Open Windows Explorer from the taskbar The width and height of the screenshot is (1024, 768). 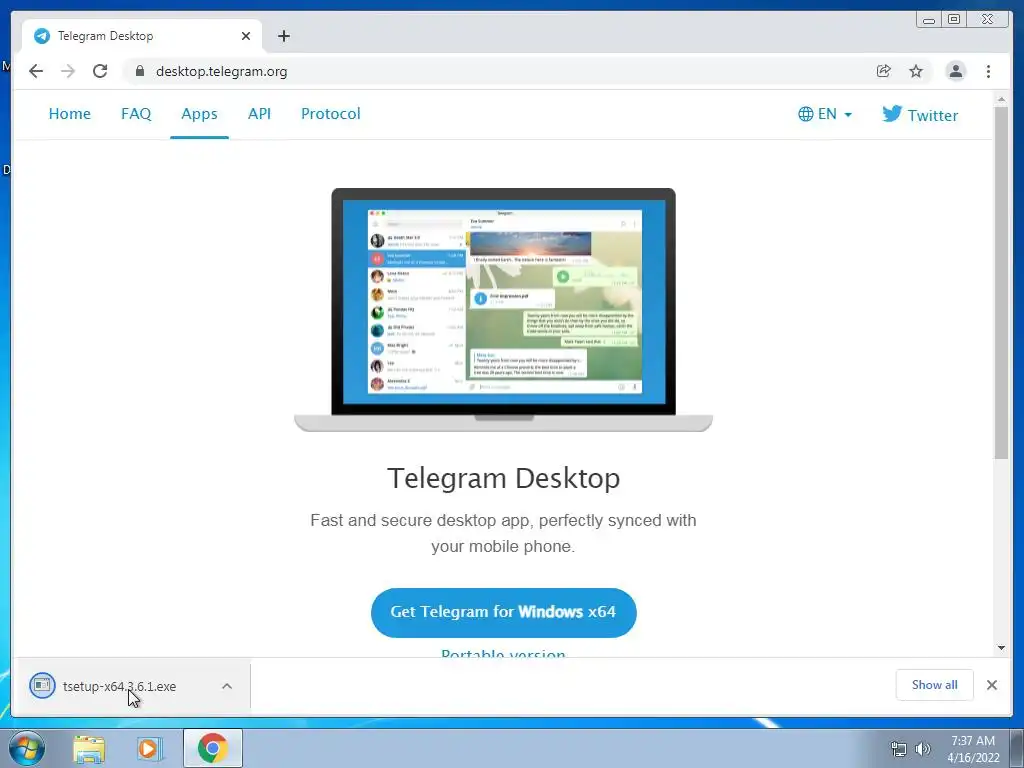pyautogui.click(x=89, y=749)
